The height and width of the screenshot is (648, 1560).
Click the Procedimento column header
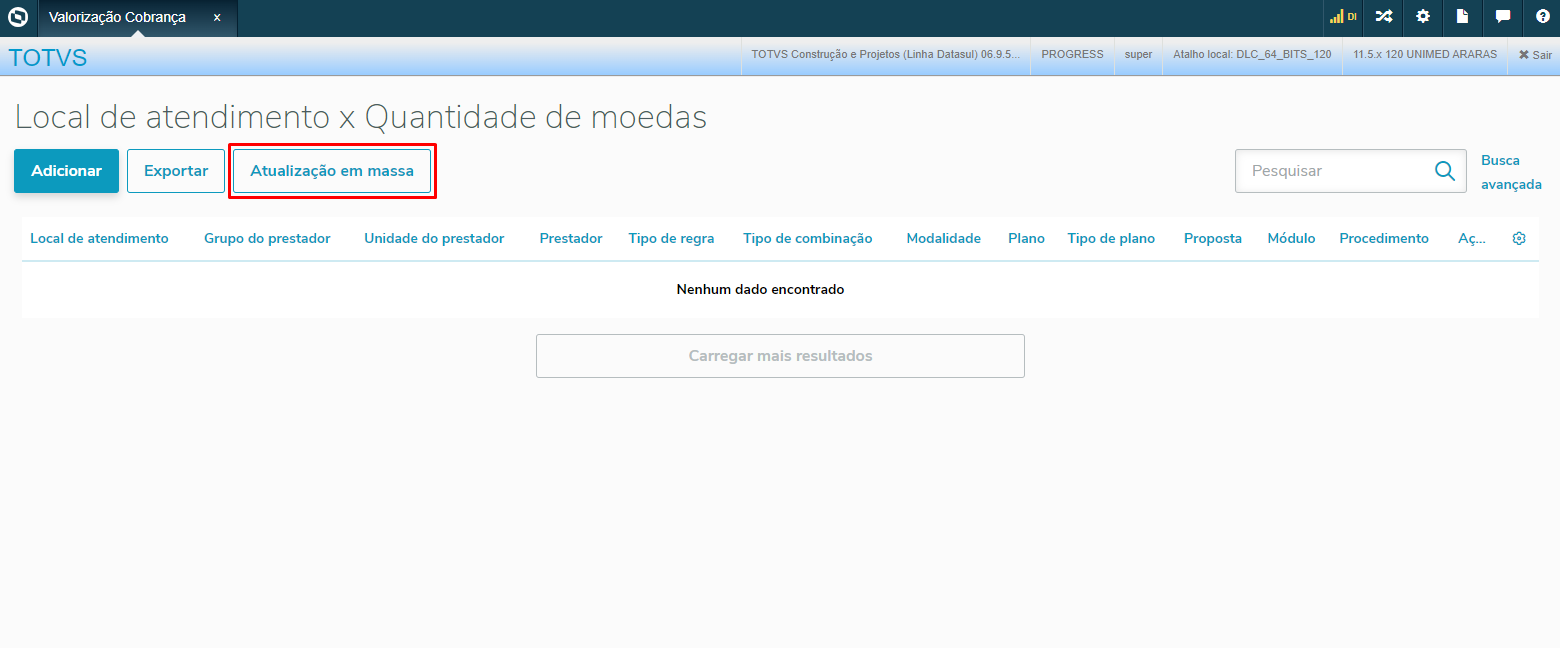(x=1384, y=238)
